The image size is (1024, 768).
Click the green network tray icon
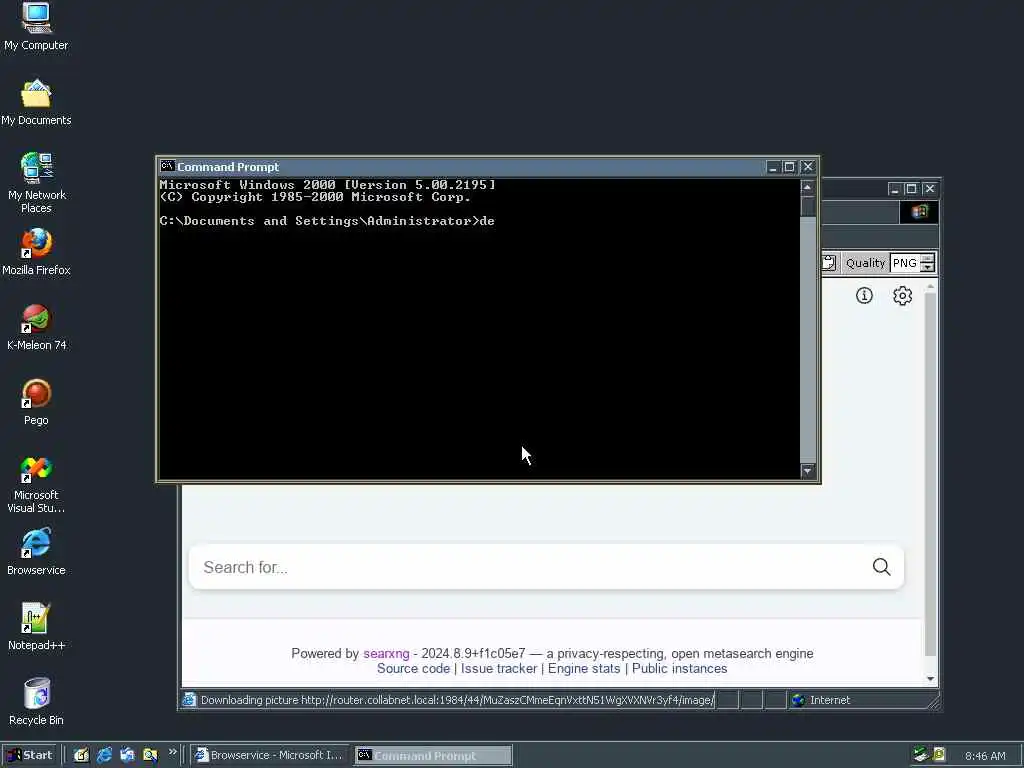pyautogui.click(x=921, y=755)
